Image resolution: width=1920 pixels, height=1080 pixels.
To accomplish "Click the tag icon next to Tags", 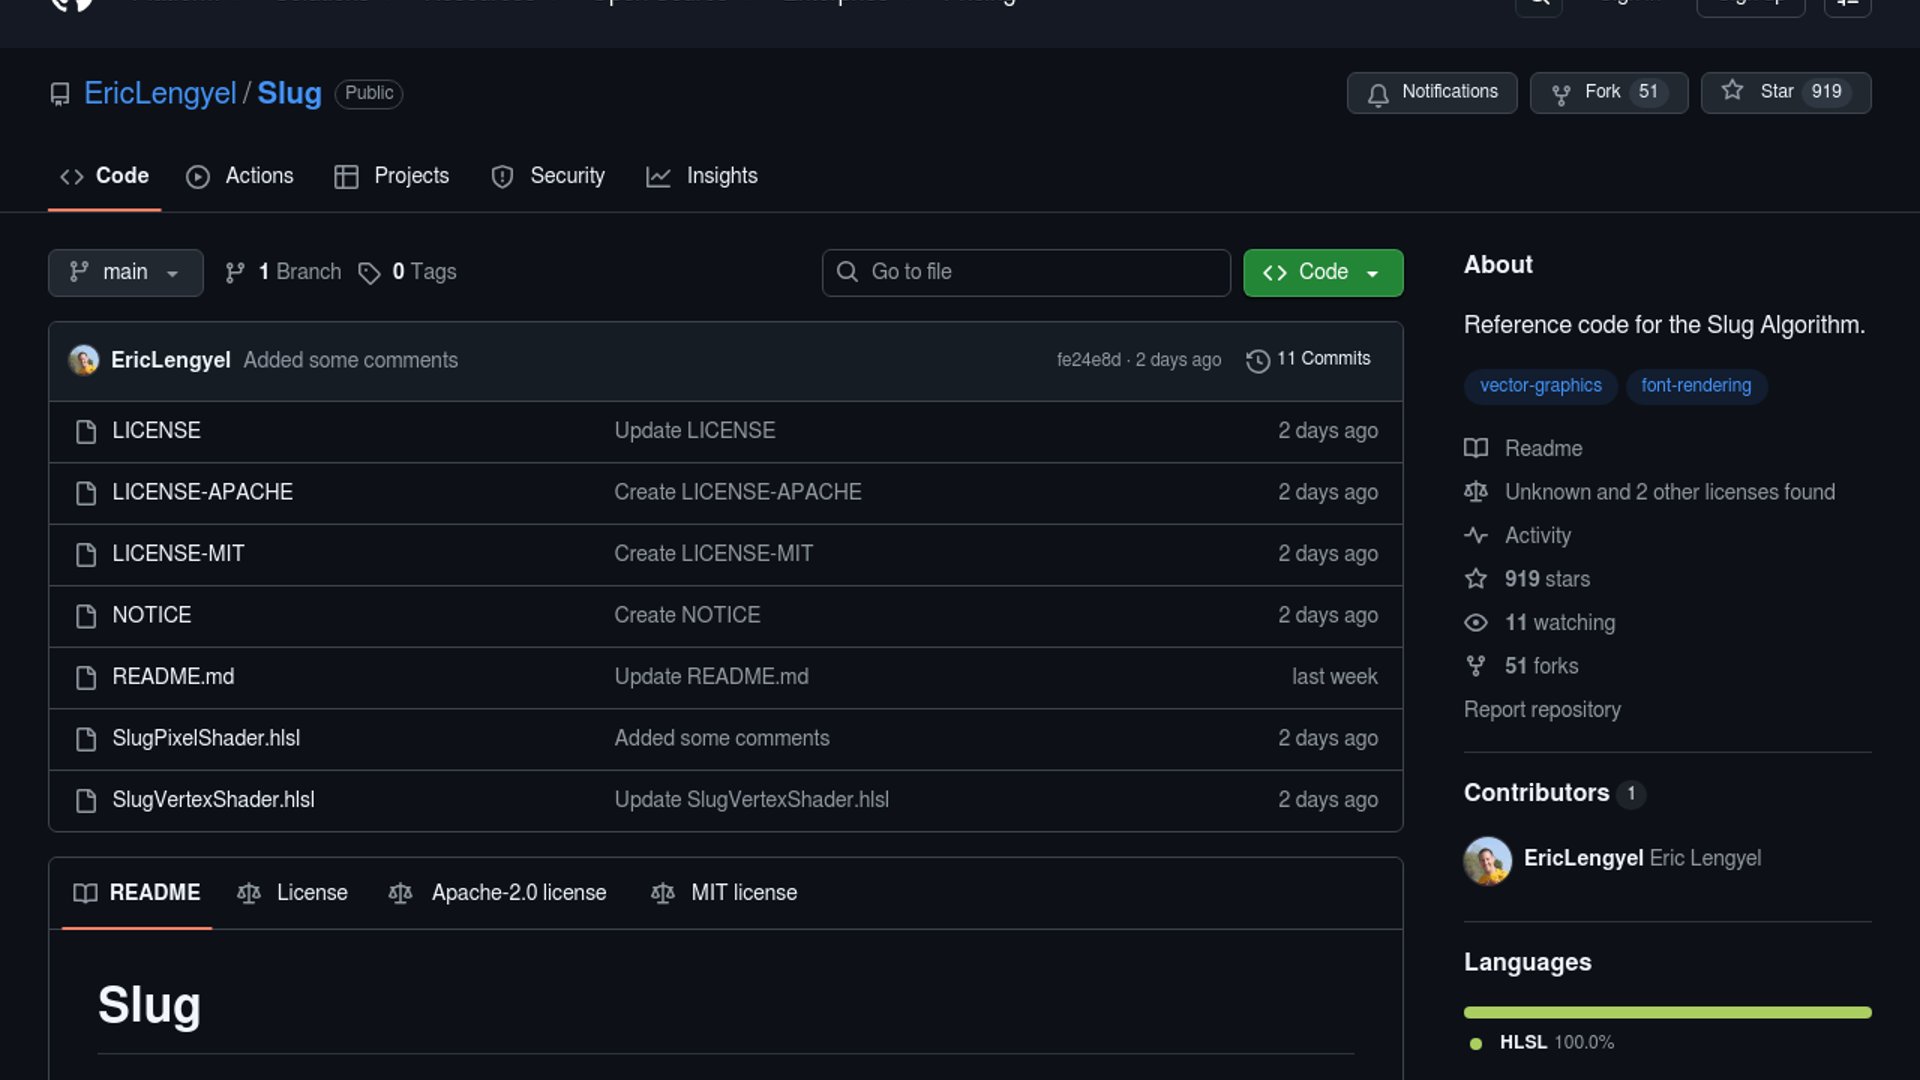I will (x=369, y=273).
